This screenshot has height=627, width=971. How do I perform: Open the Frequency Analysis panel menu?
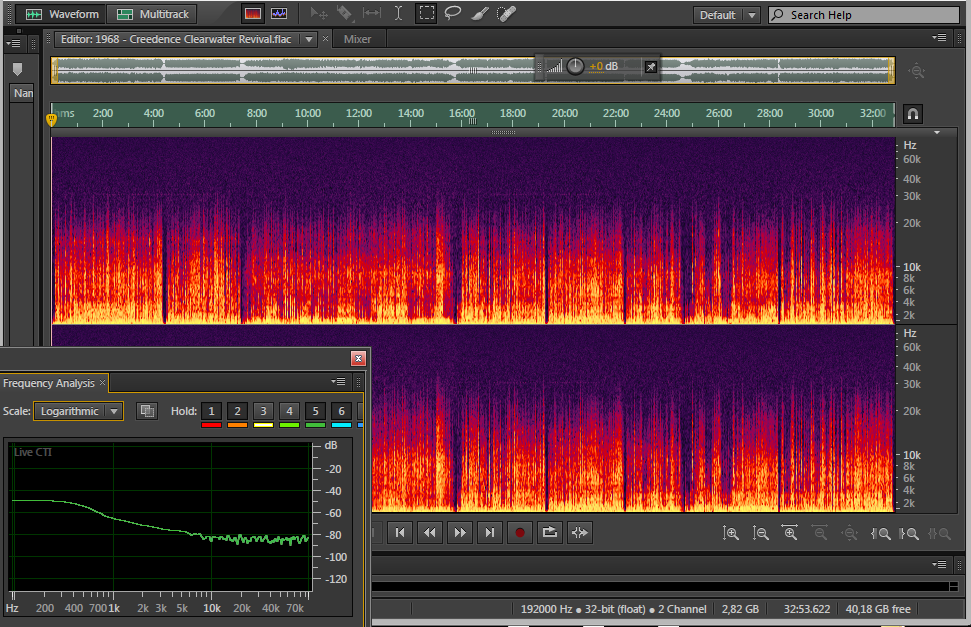click(338, 382)
